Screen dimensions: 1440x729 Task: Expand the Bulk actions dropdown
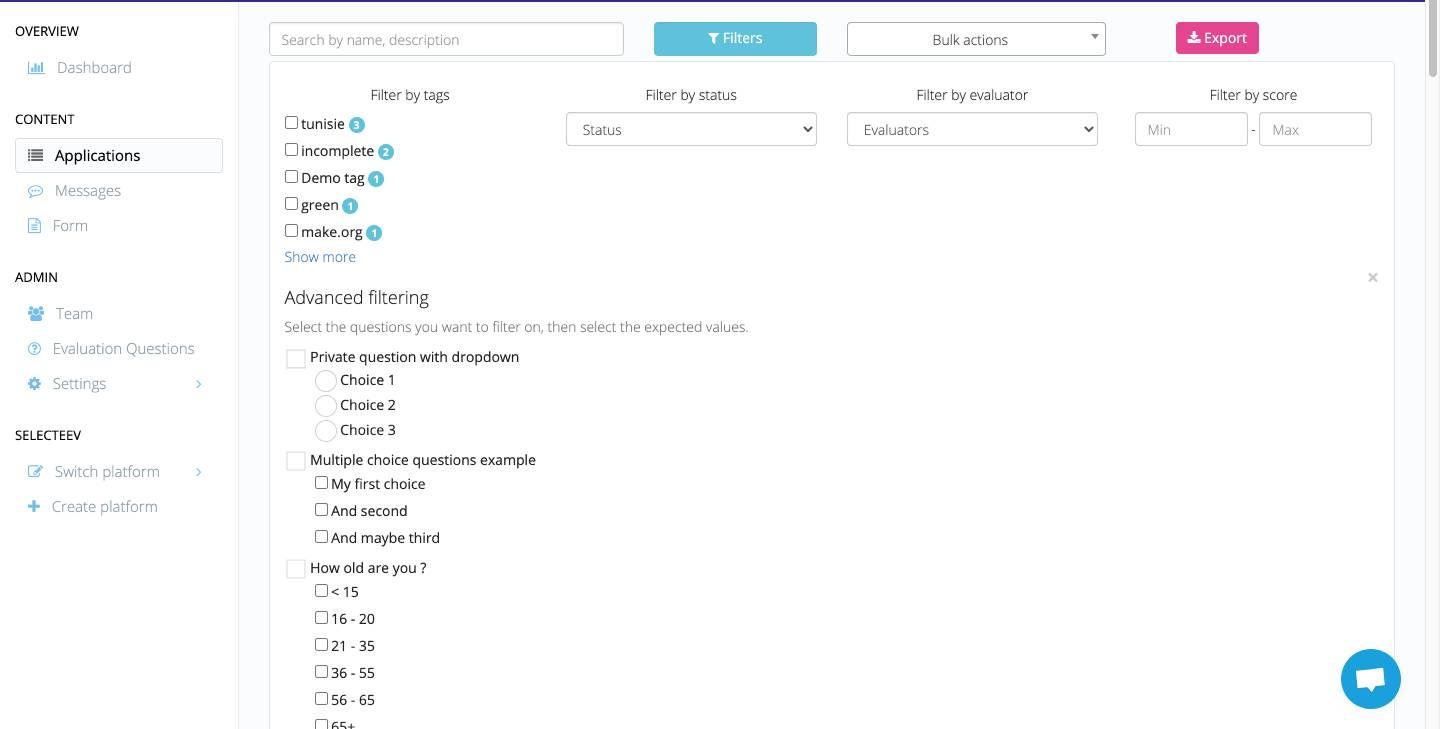pos(976,39)
